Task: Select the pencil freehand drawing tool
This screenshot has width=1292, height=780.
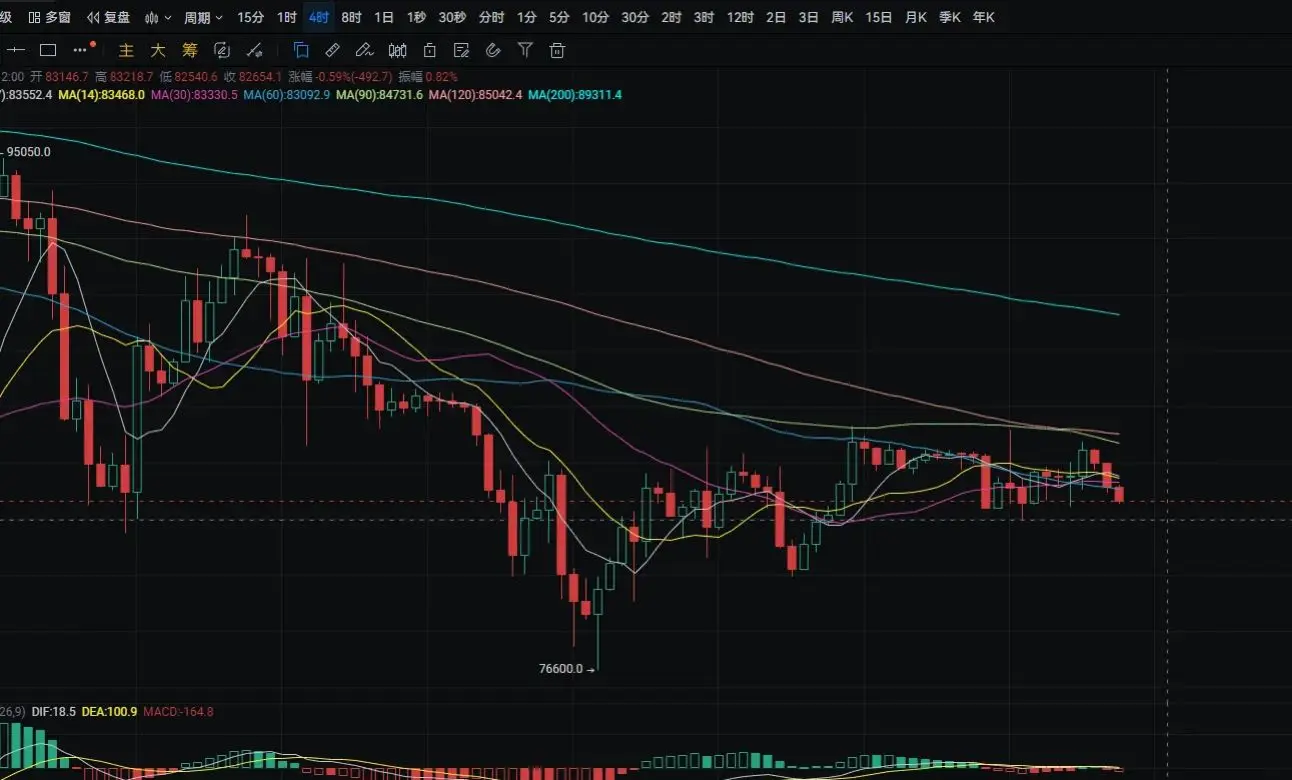Action: (x=365, y=50)
